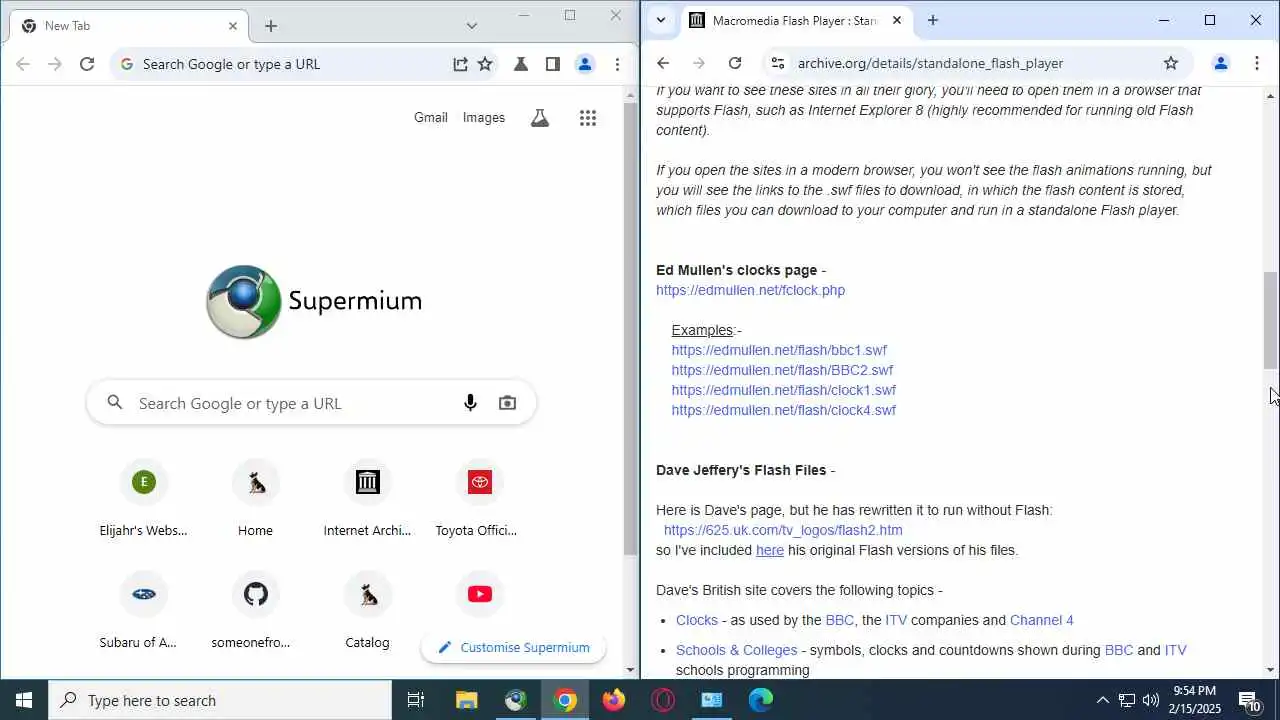This screenshot has height=720, width=1280.
Task: Show hidden system tray icons
Action: [1102, 700]
